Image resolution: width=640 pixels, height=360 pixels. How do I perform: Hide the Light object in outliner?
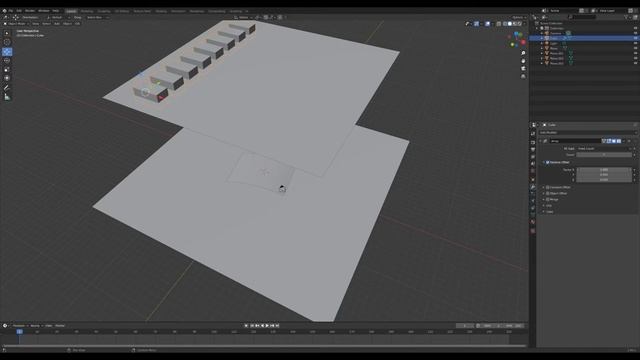tap(636, 43)
